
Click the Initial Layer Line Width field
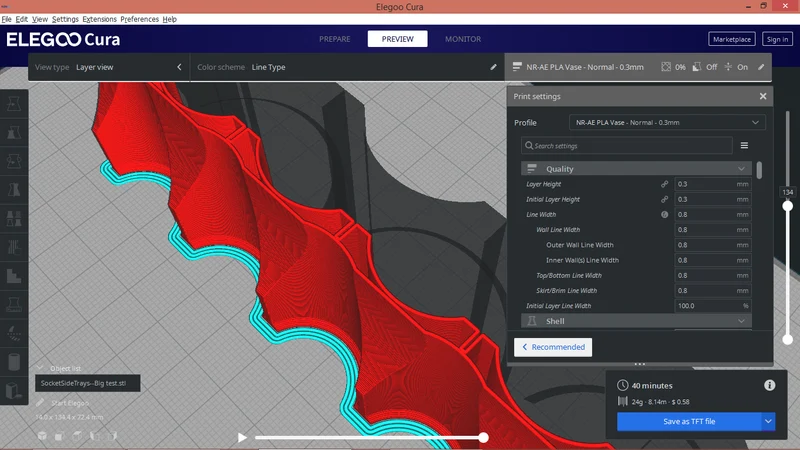[x=713, y=306]
